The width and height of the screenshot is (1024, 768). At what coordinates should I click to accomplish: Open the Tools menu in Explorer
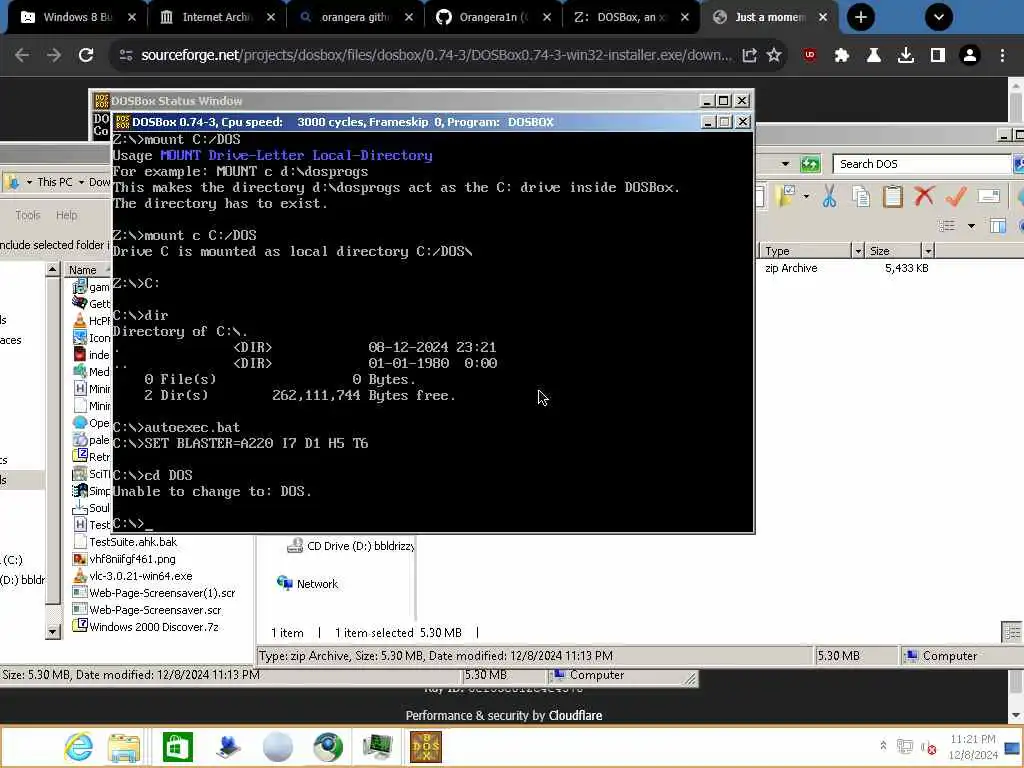27,215
